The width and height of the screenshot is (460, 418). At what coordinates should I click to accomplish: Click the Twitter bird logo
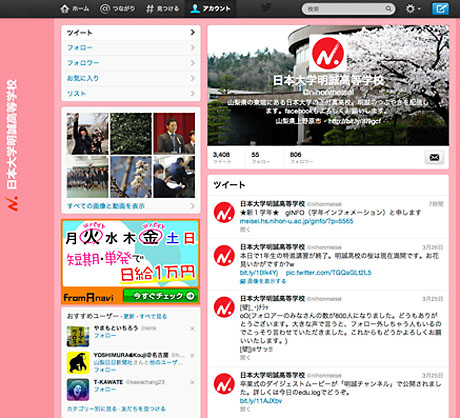click(x=266, y=8)
